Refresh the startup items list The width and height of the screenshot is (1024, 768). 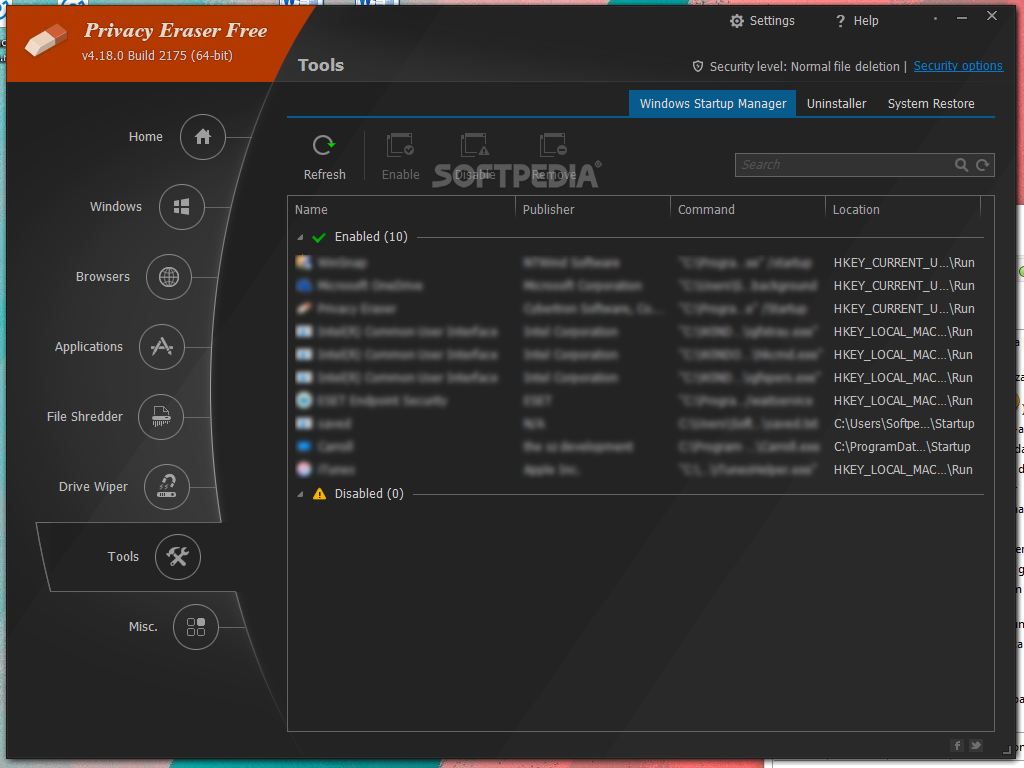pyautogui.click(x=325, y=157)
